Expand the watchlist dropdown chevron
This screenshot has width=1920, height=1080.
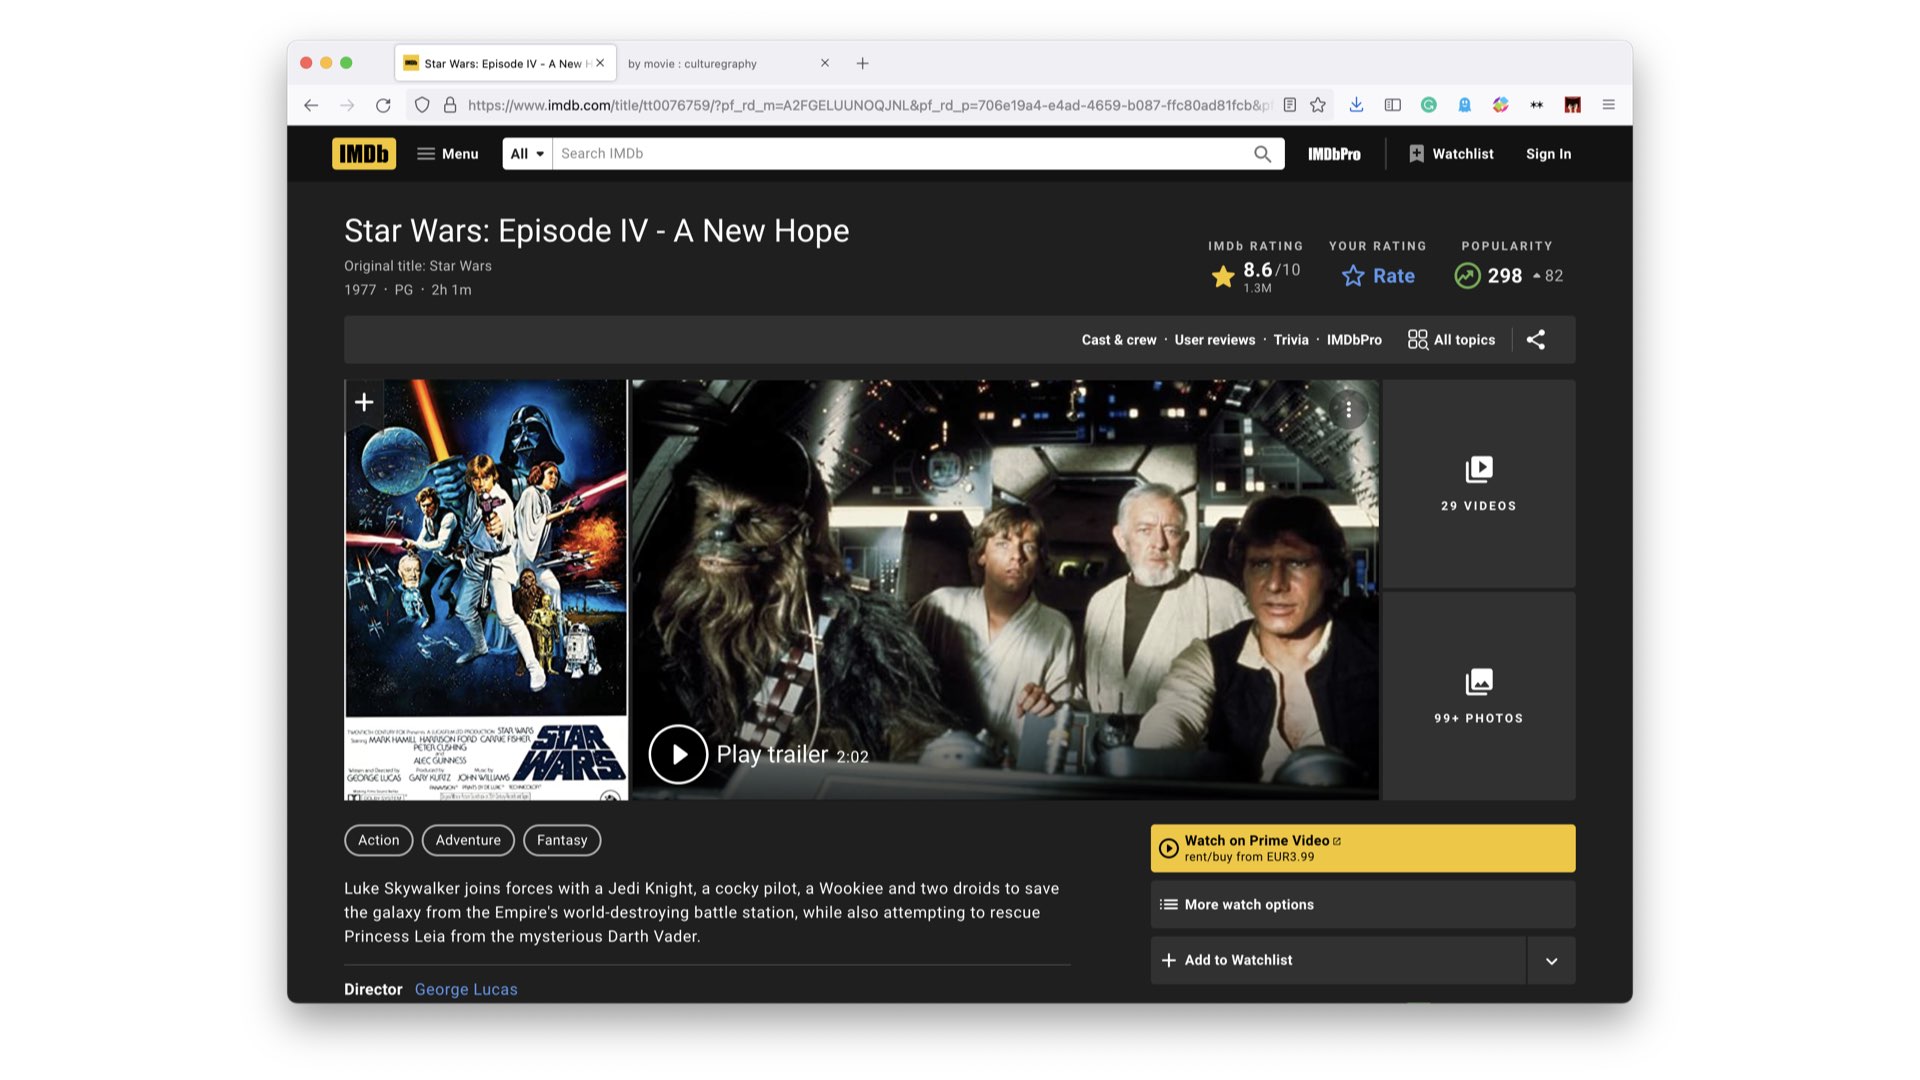click(1551, 960)
